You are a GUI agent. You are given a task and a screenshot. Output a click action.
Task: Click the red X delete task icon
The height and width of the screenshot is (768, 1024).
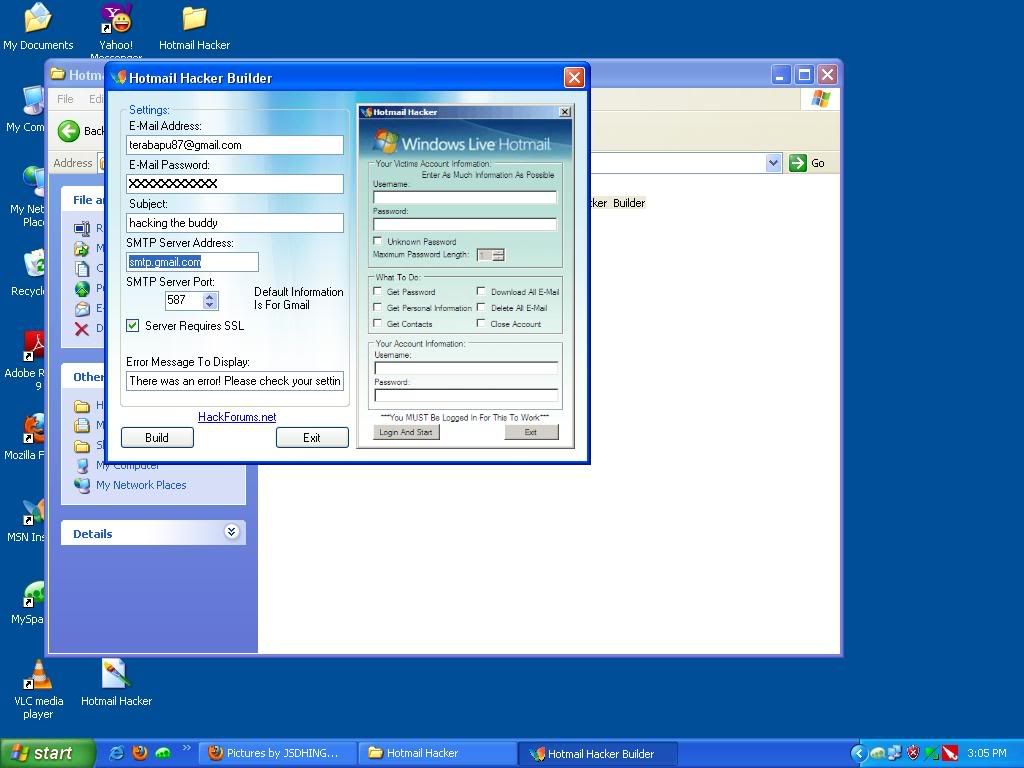click(x=82, y=328)
